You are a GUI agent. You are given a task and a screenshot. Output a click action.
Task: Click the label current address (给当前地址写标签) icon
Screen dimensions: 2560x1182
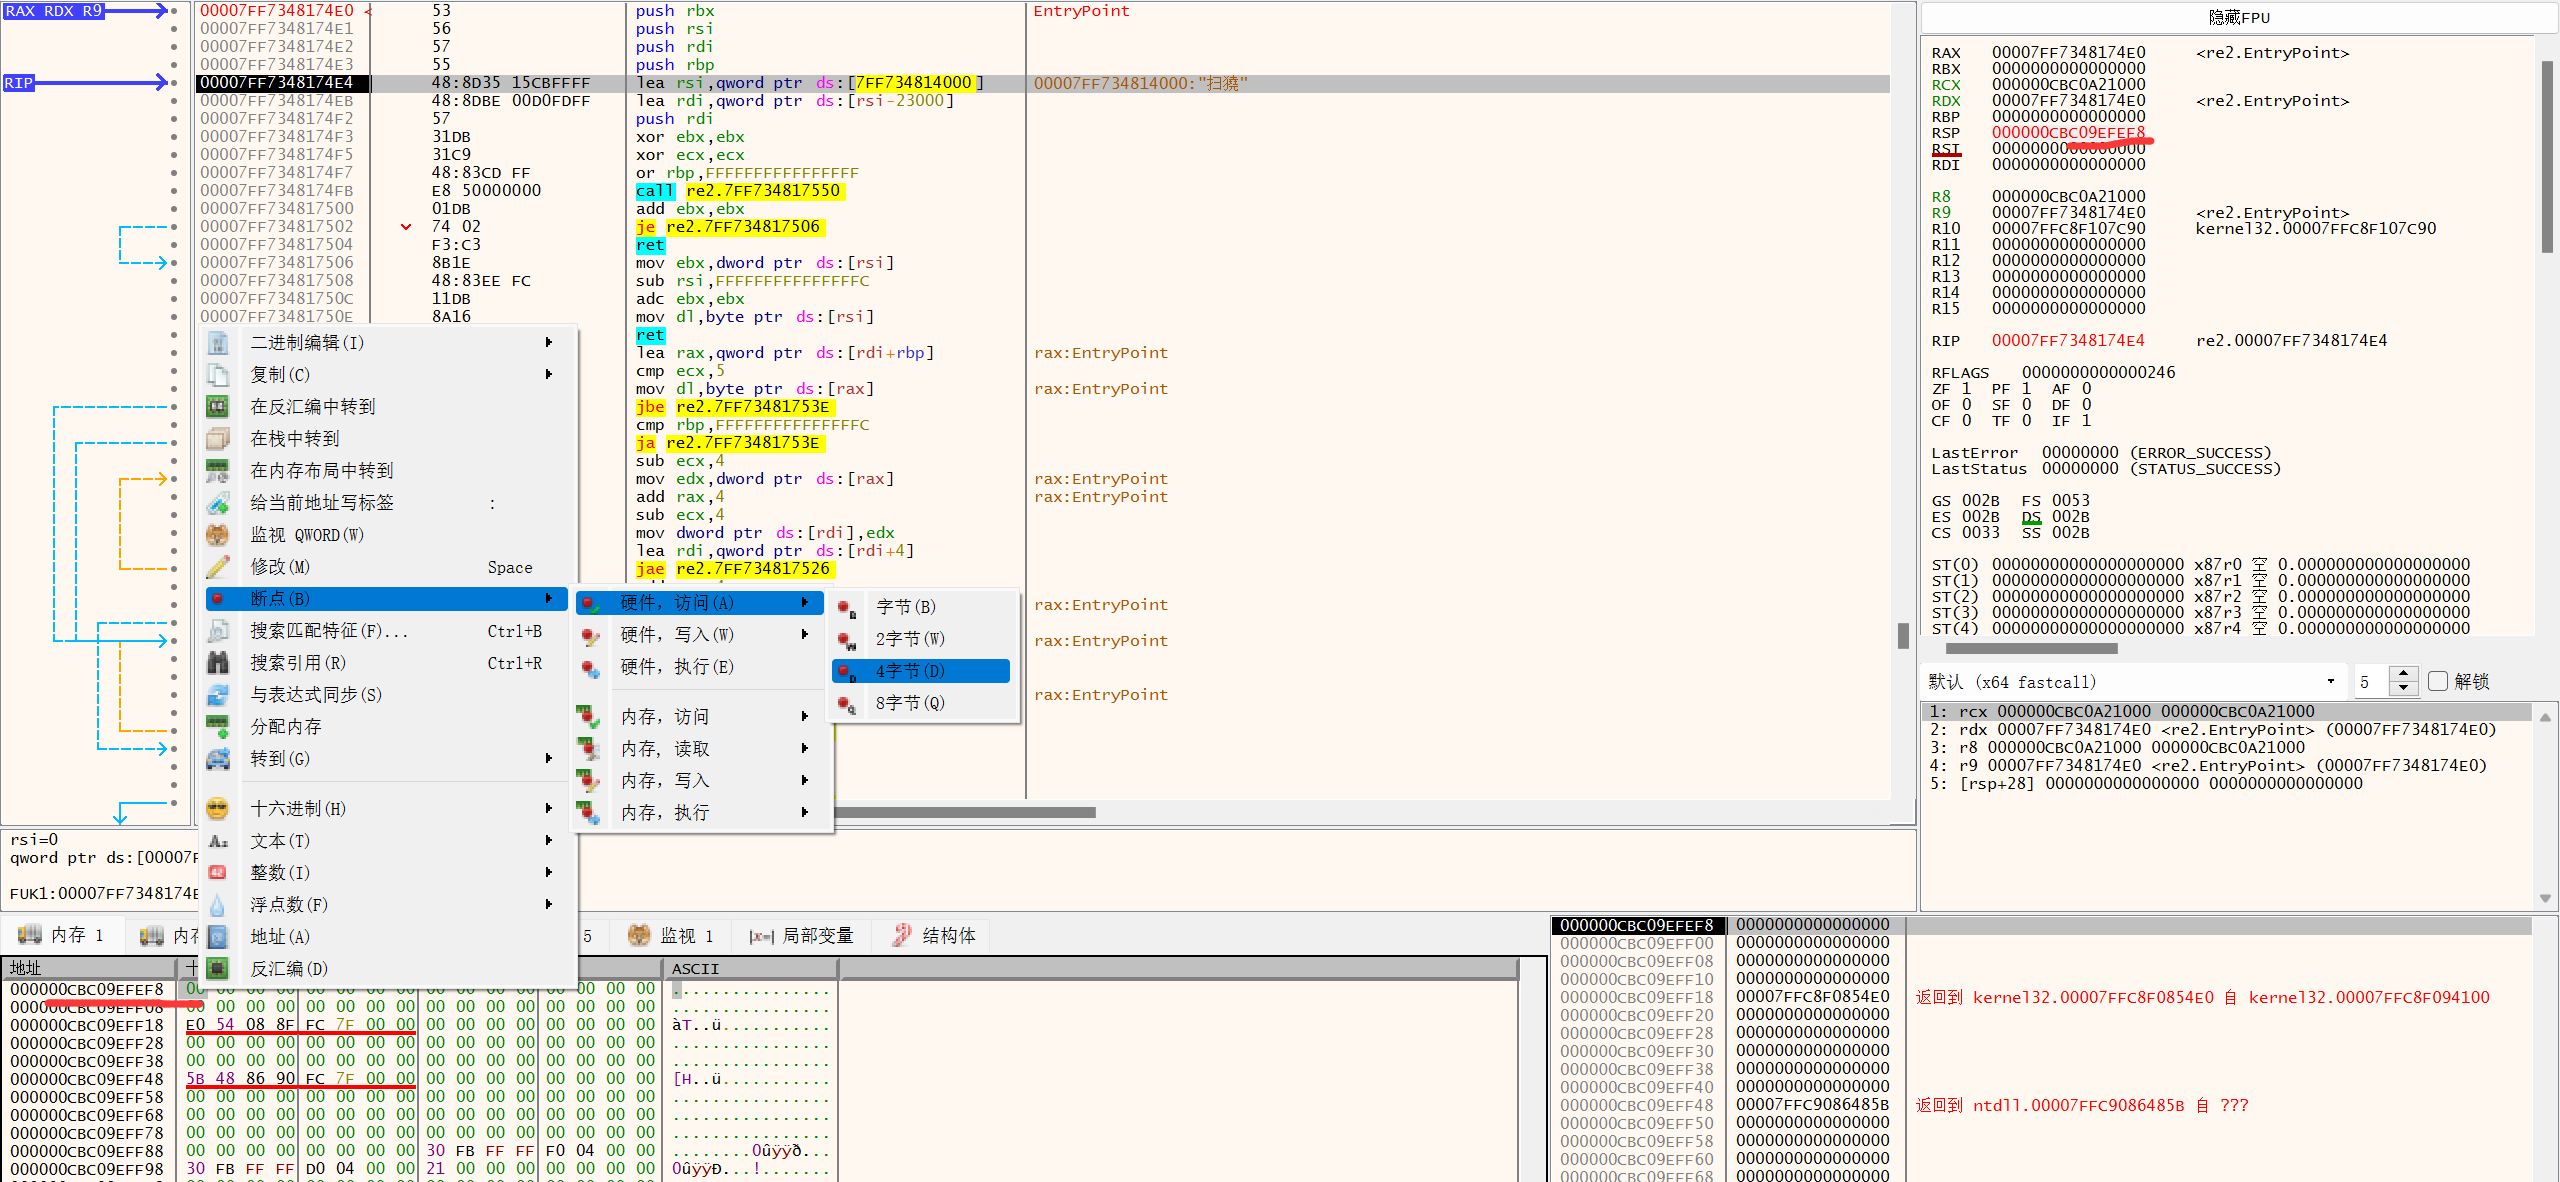pyautogui.click(x=218, y=503)
